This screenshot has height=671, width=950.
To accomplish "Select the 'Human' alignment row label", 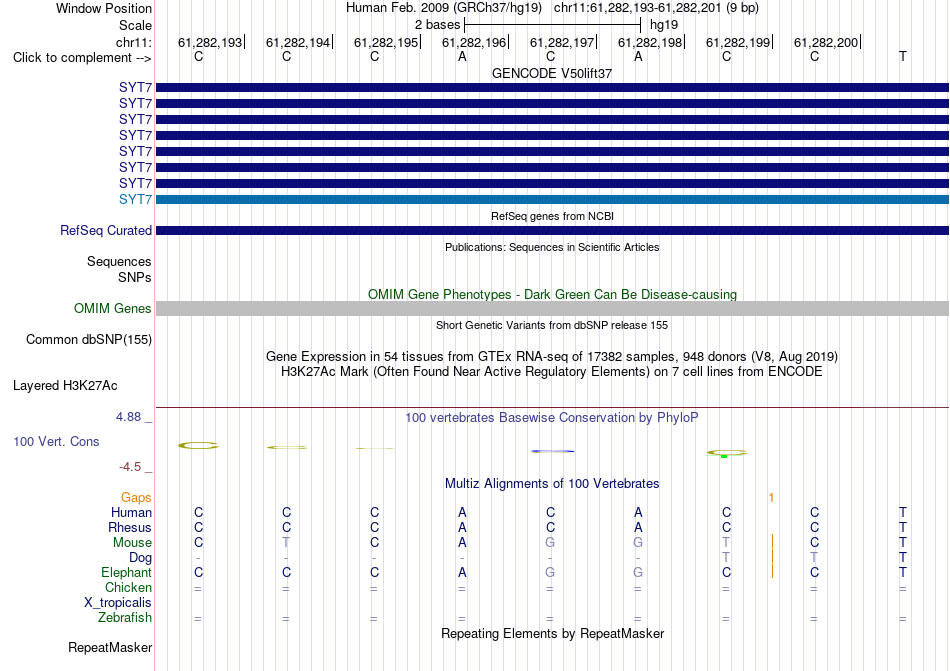I will pos(131,512).
